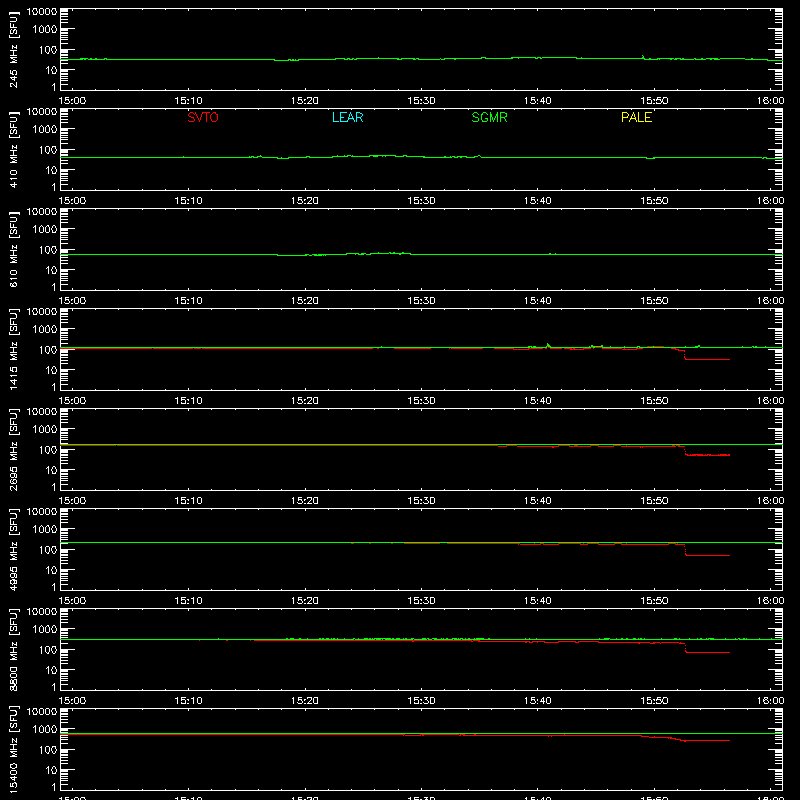Viewport: 800px width, 800px height.
Task: Select the 15400 MHz [SFU] axis title
Action: (13, 749)
